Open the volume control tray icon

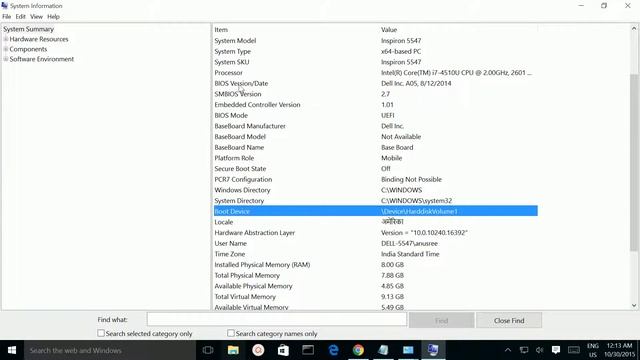pyautogui.click(x=540, y=350)
